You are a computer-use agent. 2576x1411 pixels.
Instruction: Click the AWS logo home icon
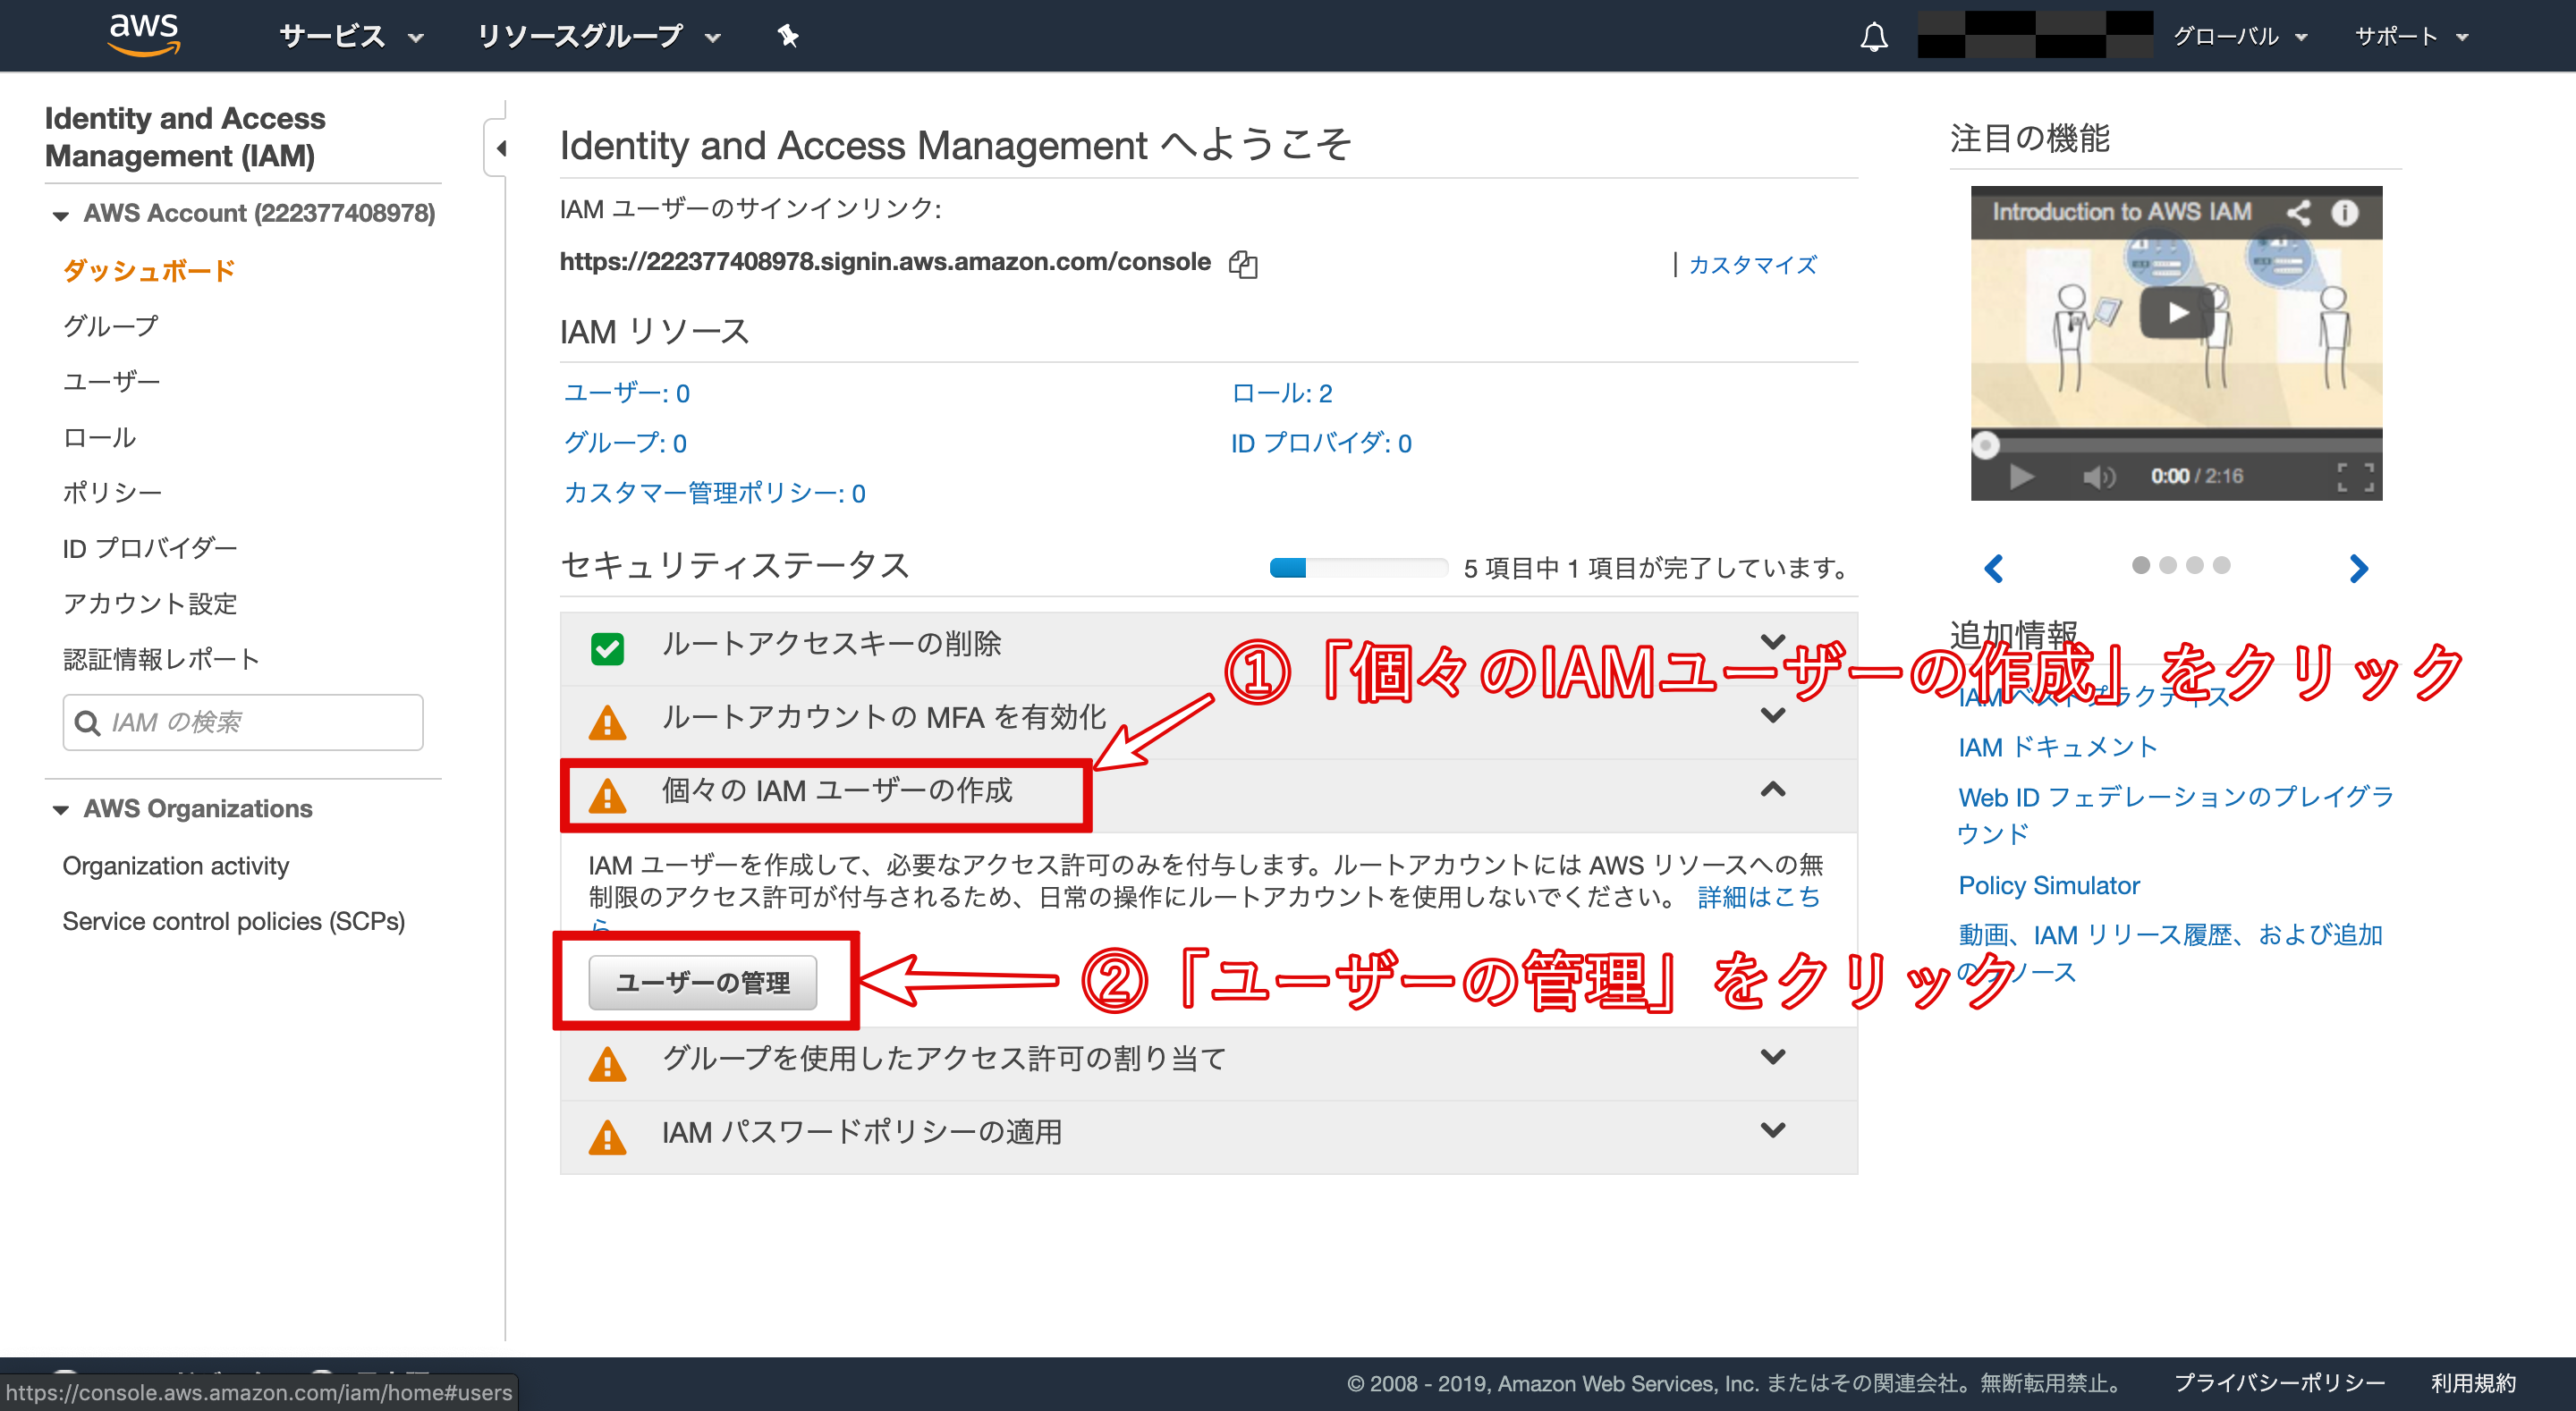[x=144, y=34]
